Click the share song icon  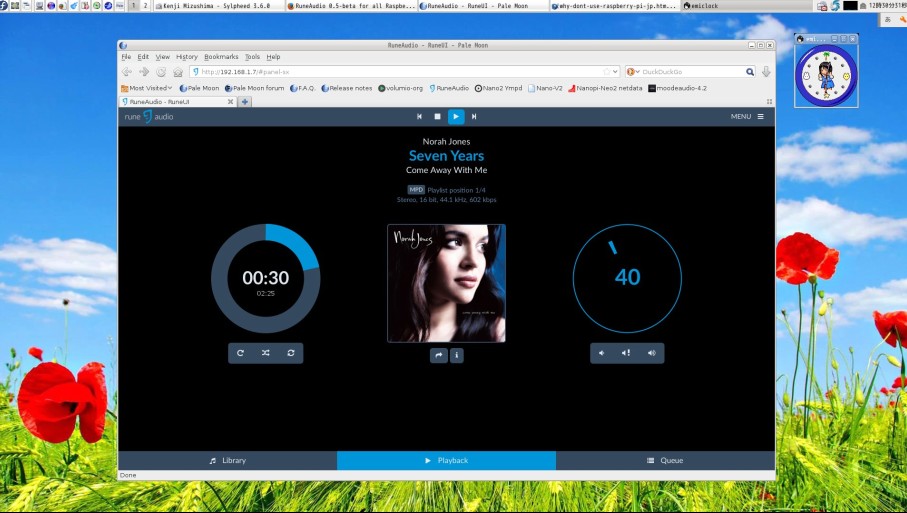click(x=438, y=355)
